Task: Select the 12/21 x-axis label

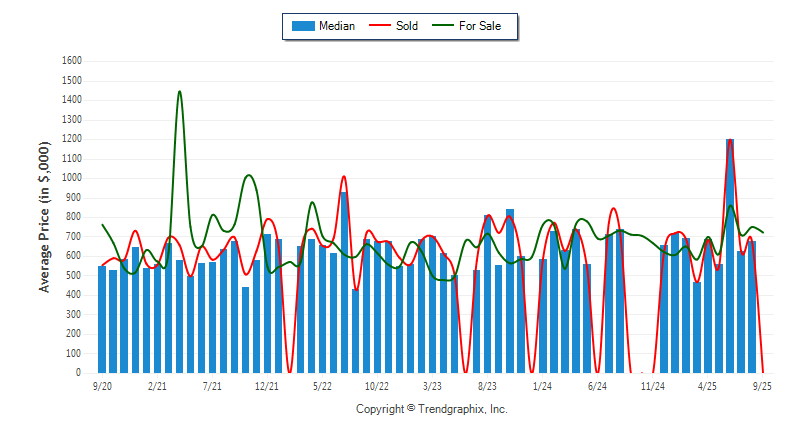Action: 267,385
